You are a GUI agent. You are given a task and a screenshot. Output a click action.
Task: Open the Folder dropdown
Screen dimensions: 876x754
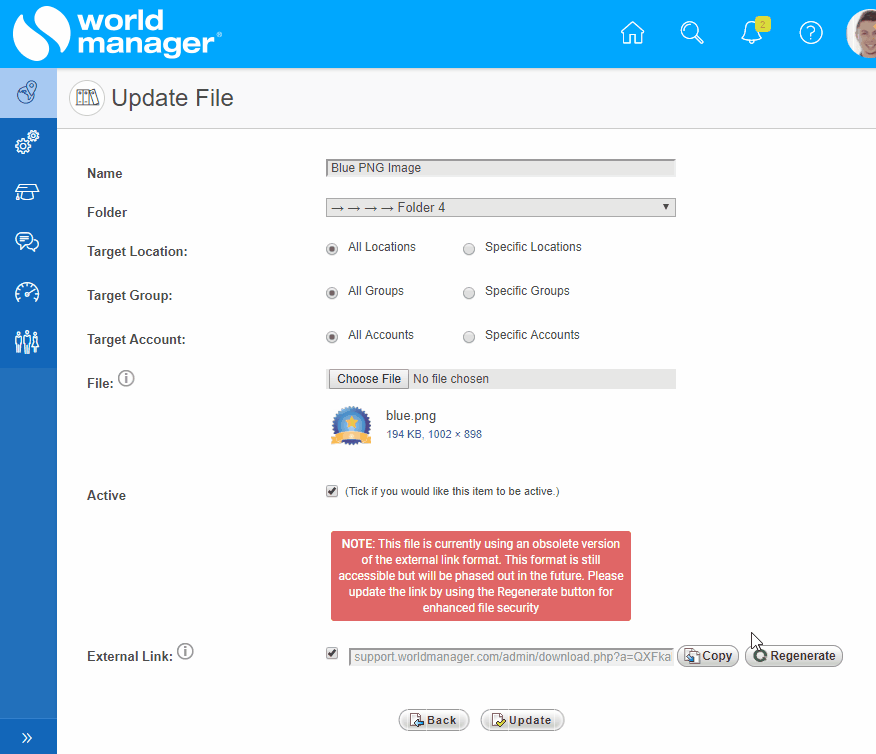501,208
